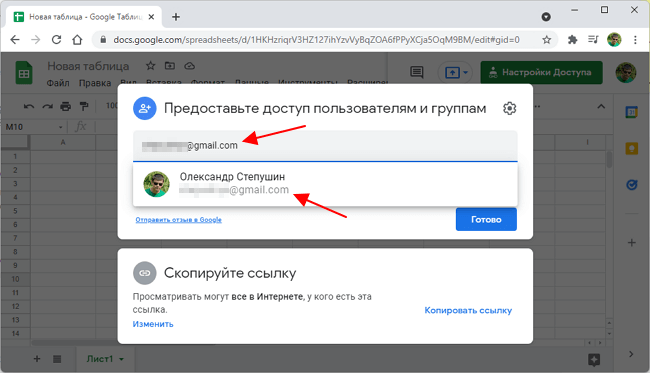Click the vertical scrollbar
The height and width of the screenshot is (373, 650).
pyautogui.click(x=609, y=160)
